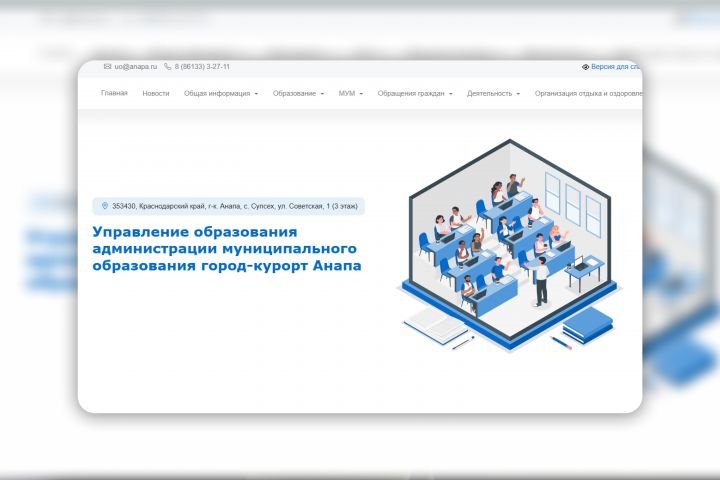Call the phone number 8 (86133) 3-27-11

pos(202,67)
